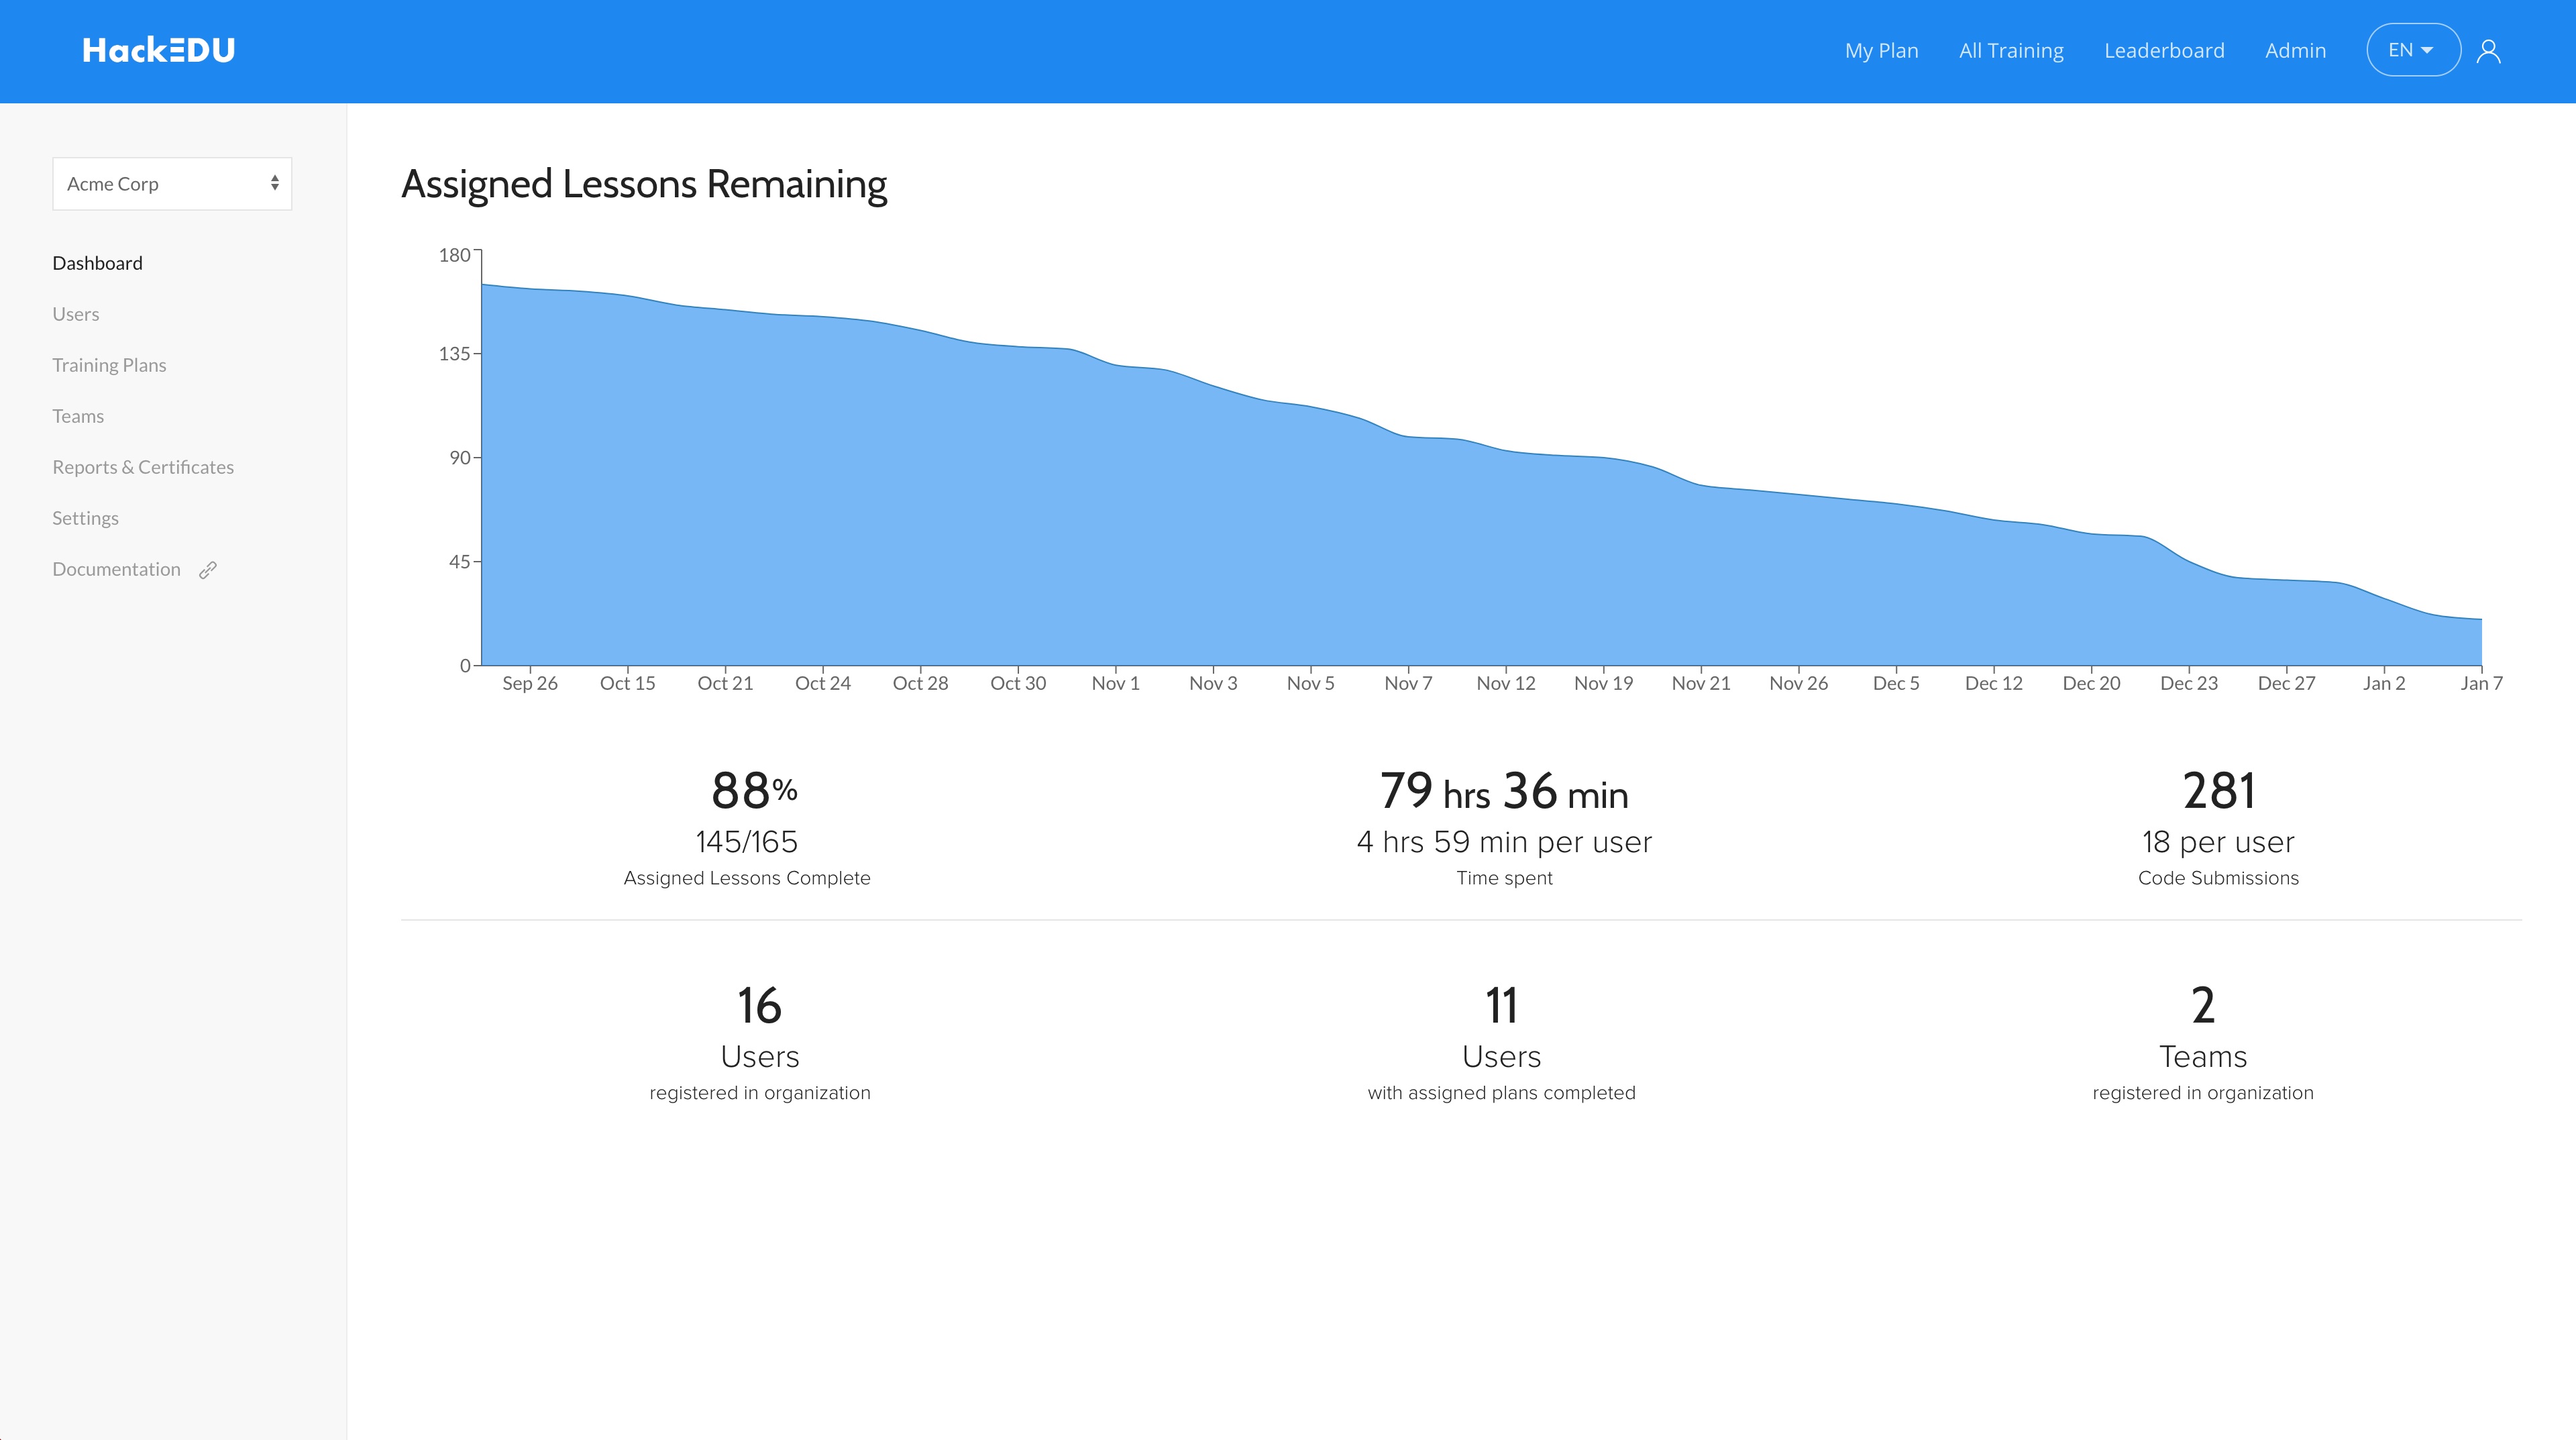The width and height of the screenshot is (2576, 1440).
Task: Open Reports & Certificates
Action: coord(143,467)
